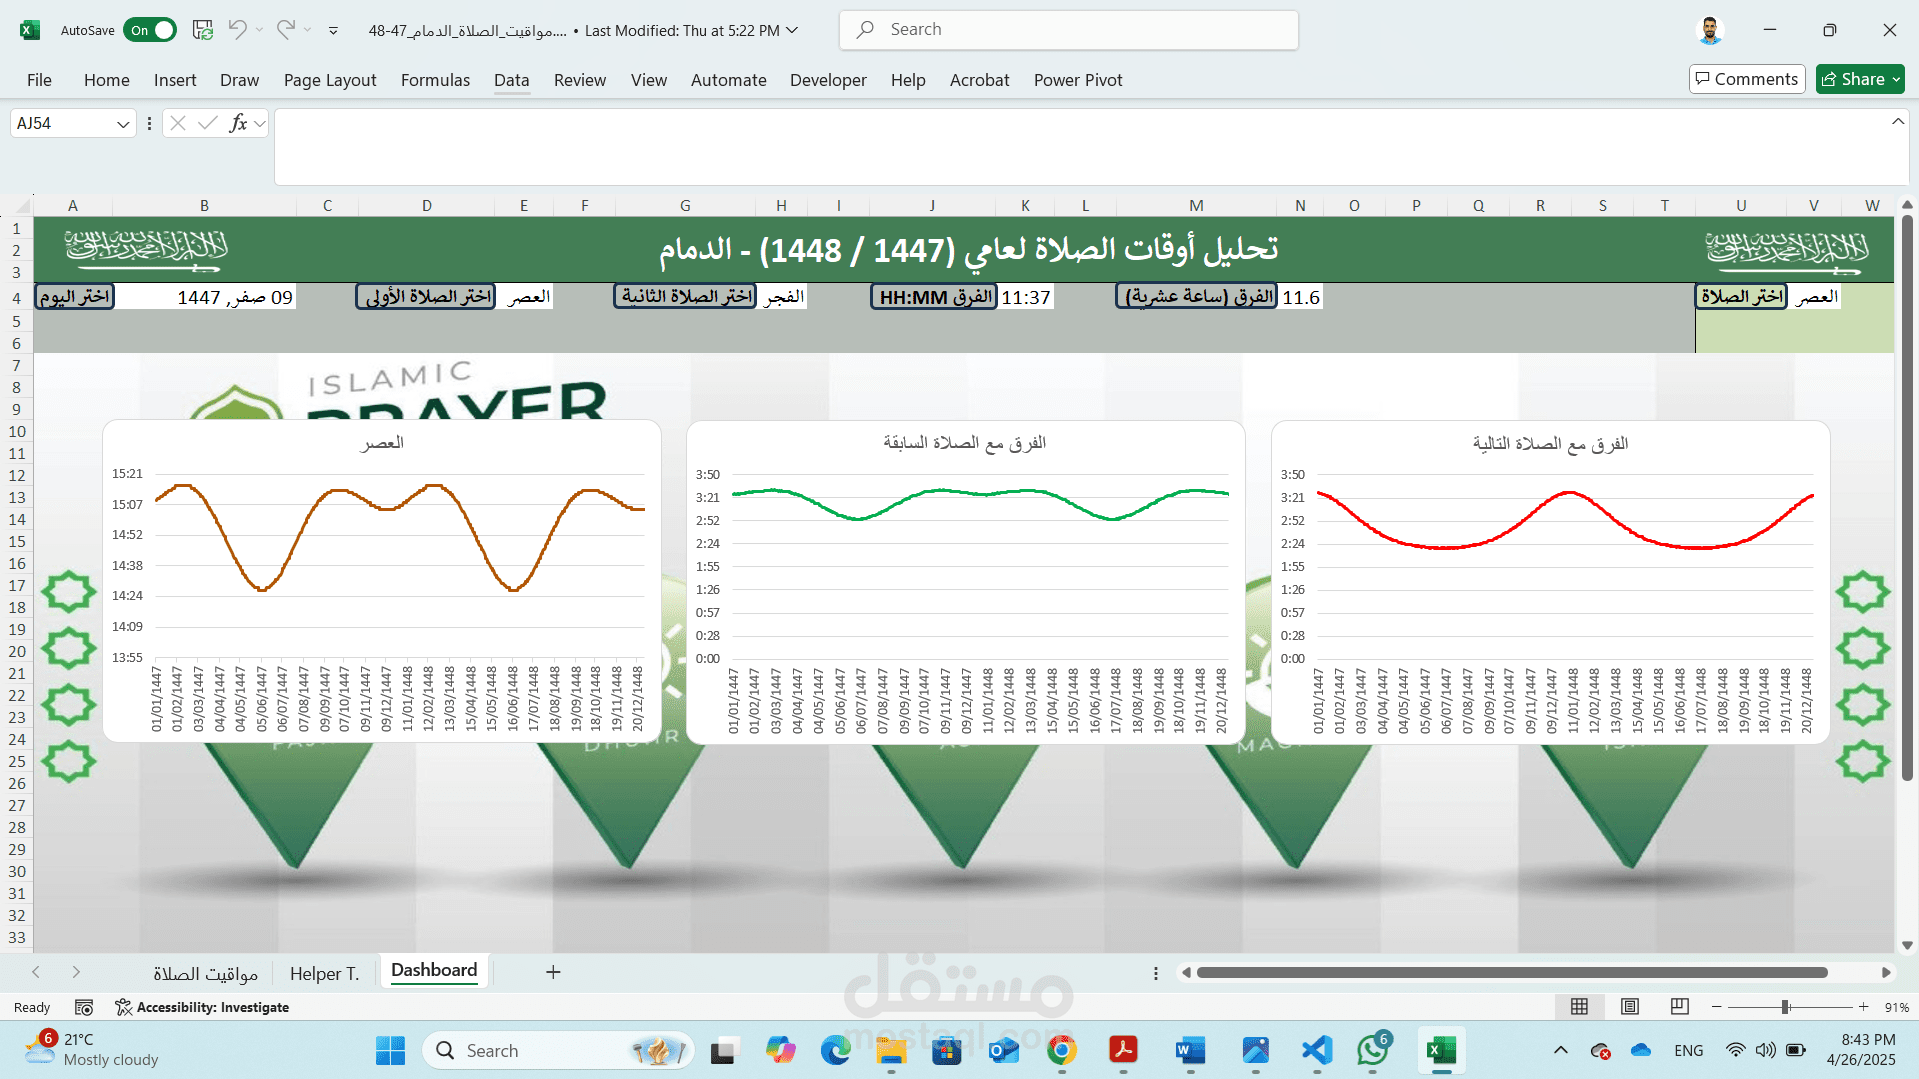Open the File menu
Image resolution: width=1919 pixels, height=1079 pixels.
[39, 80]
